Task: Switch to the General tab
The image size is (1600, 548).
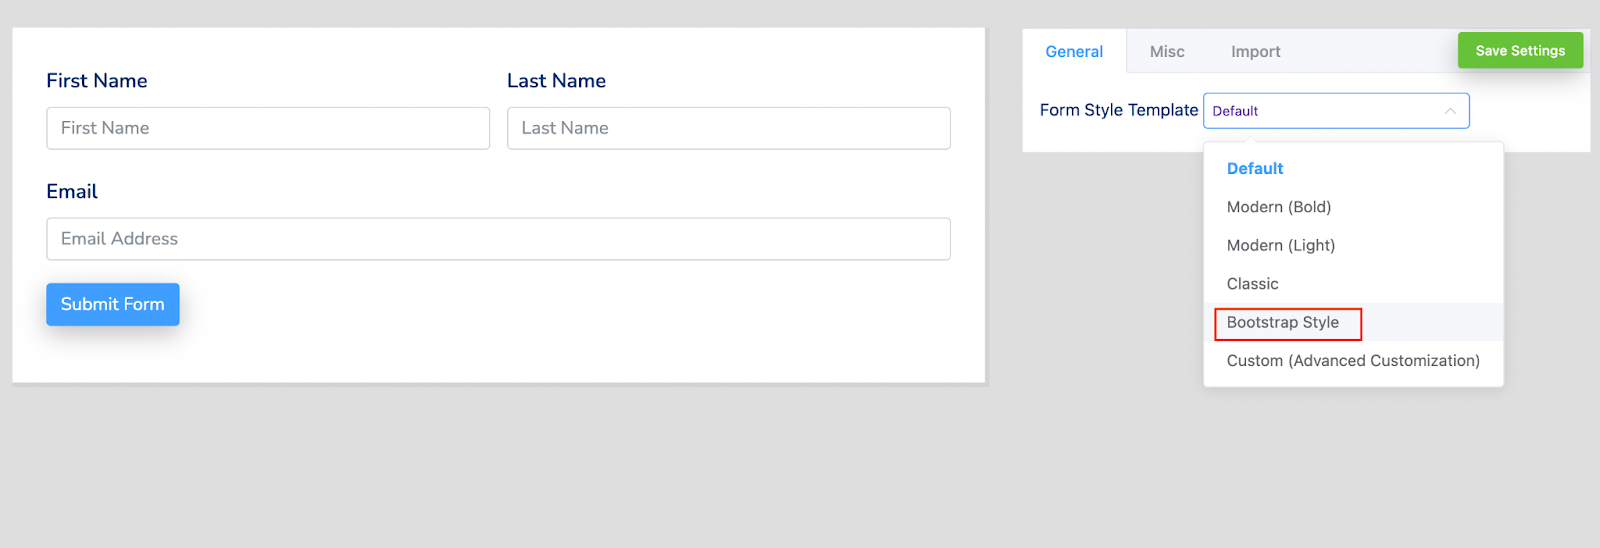Action: 1074,52
